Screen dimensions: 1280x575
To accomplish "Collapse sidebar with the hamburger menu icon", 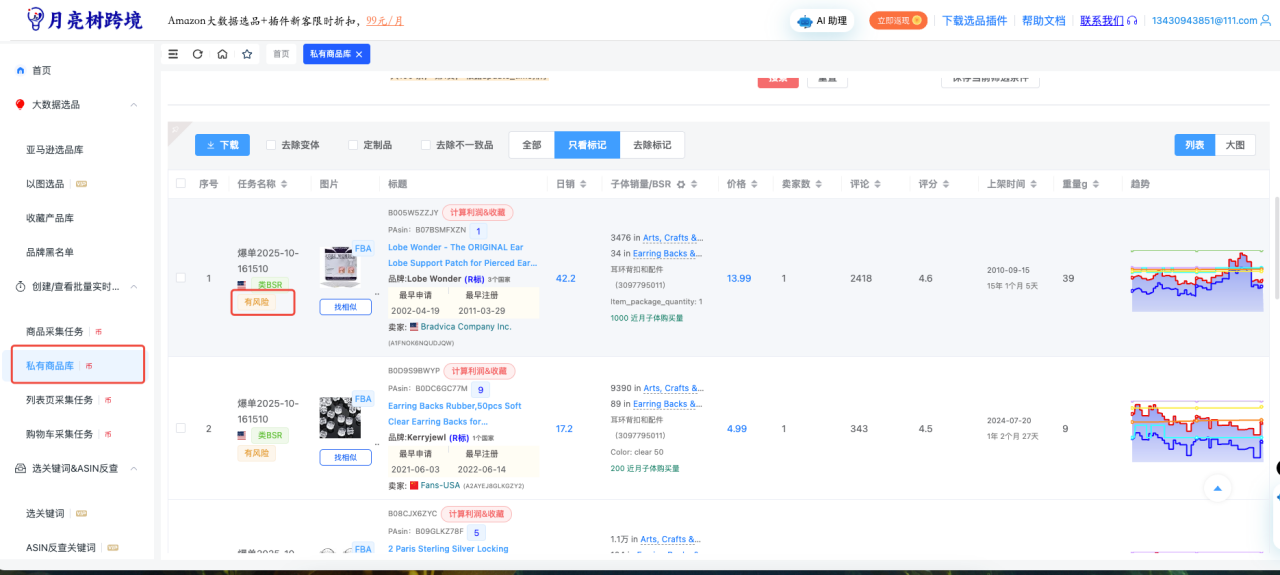I will click(173, 54).
